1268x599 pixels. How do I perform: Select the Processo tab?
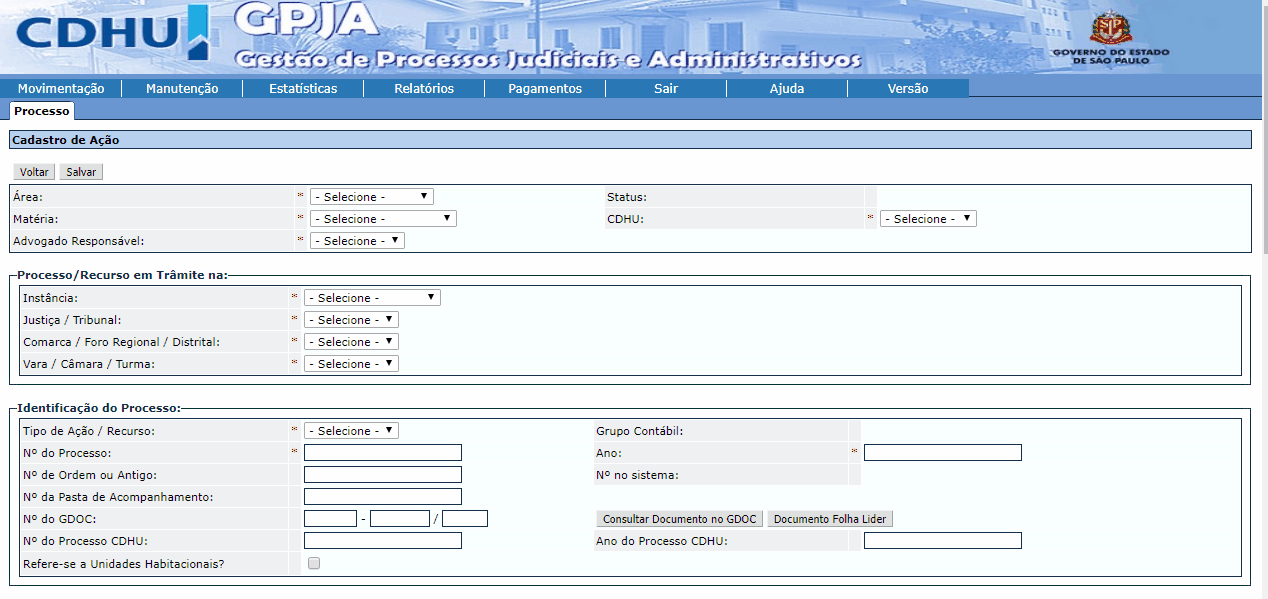pyautogui.click(x=42, y=110)
